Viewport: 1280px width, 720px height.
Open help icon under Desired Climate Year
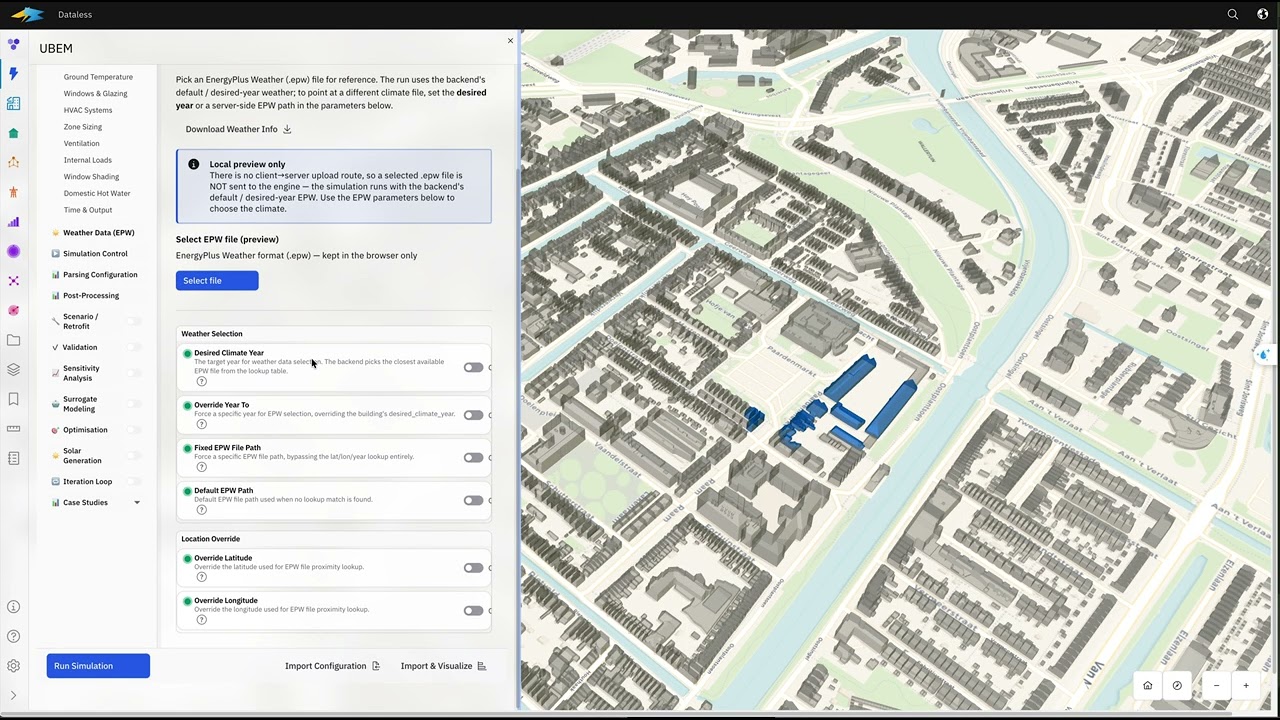pos(201,381)
